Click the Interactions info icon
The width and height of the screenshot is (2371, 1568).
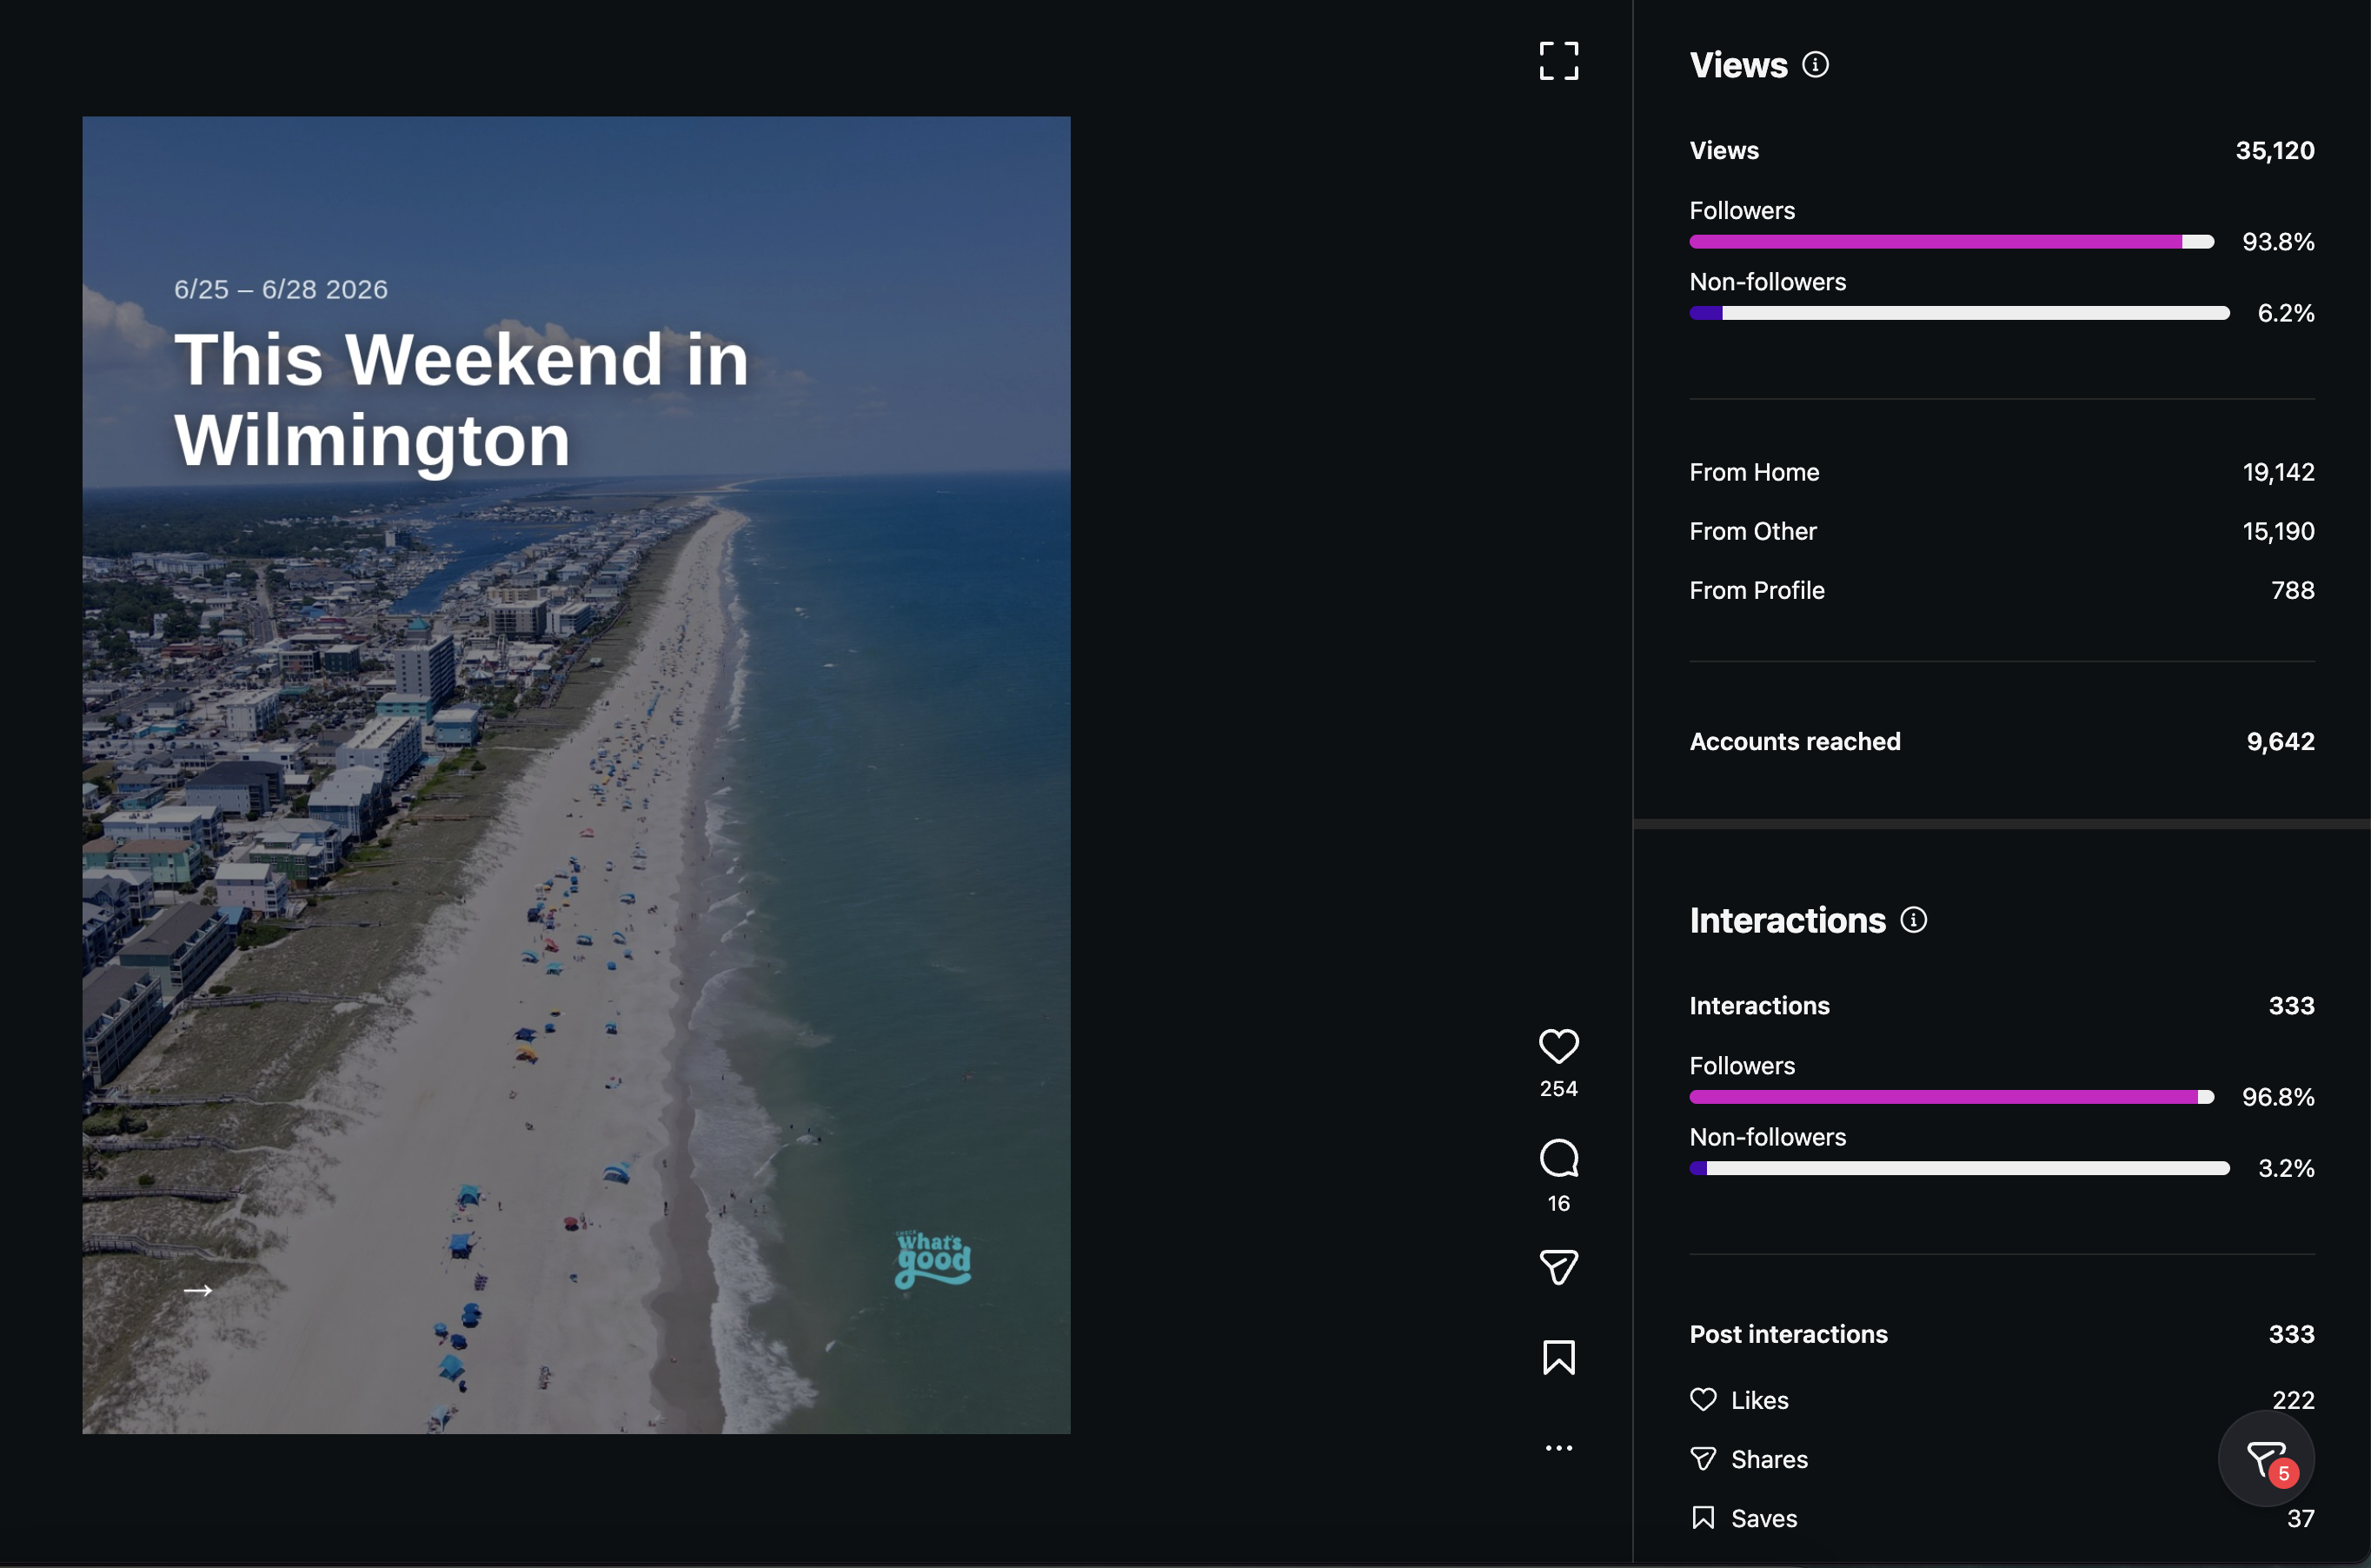tap(1913, 920)
